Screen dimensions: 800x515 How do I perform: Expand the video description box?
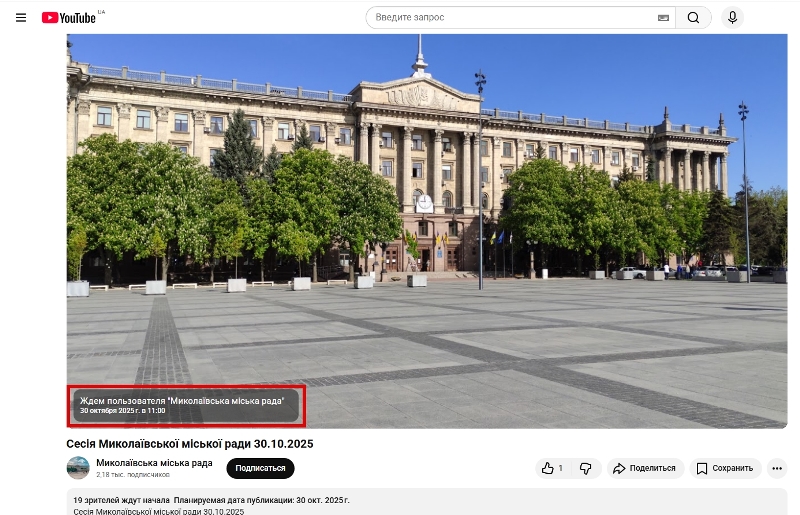click(420, 503)
